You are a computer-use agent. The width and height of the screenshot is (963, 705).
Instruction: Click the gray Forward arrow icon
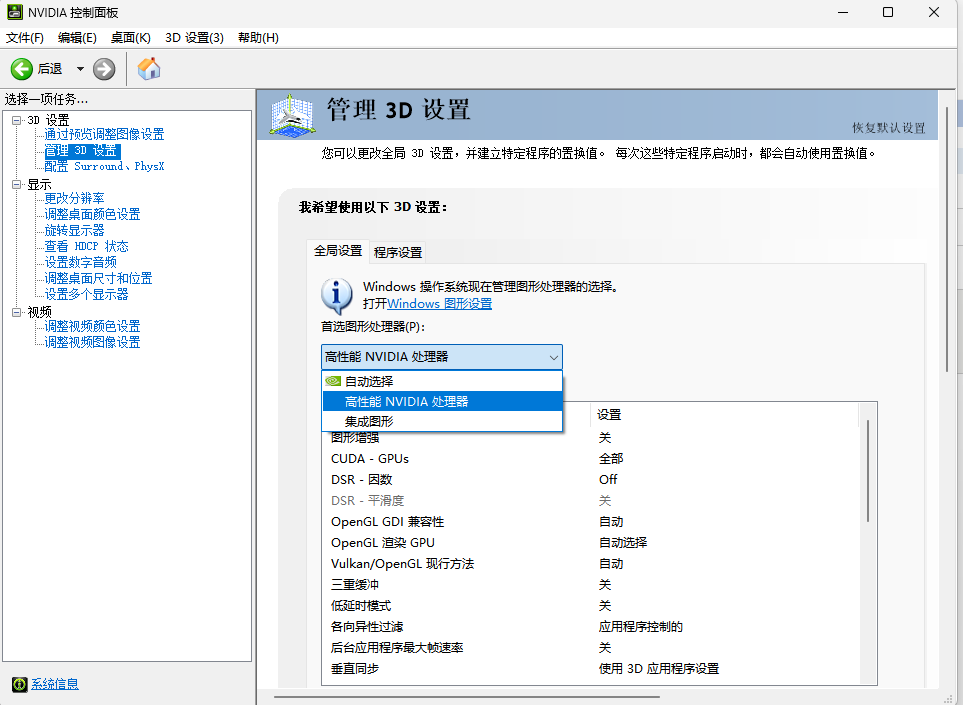104,69
